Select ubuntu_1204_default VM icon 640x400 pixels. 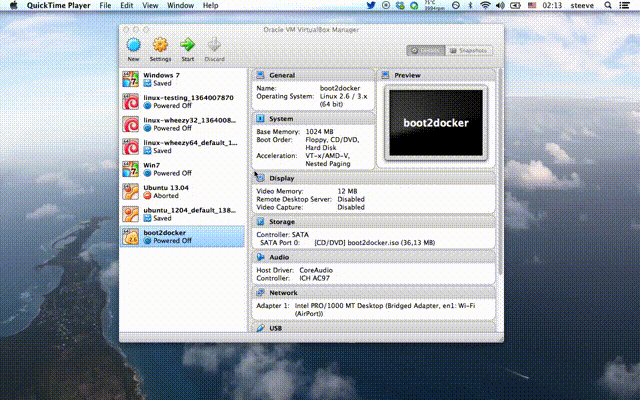coord(131,214)
